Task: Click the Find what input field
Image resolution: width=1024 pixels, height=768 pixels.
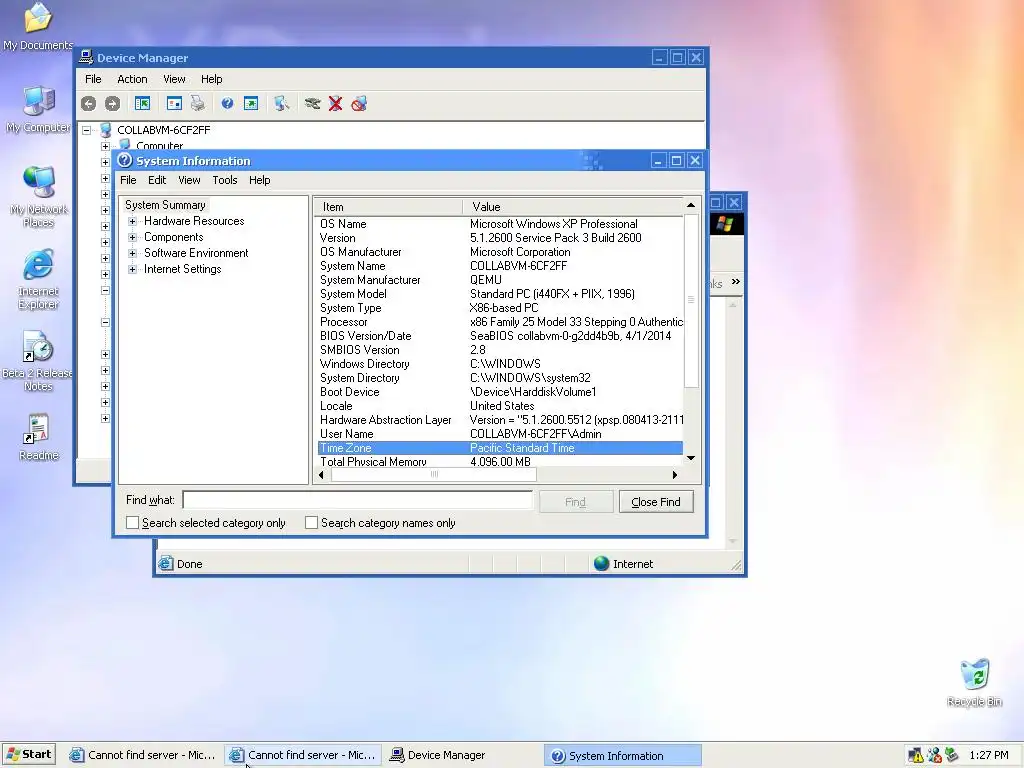Action: [358, 500]
